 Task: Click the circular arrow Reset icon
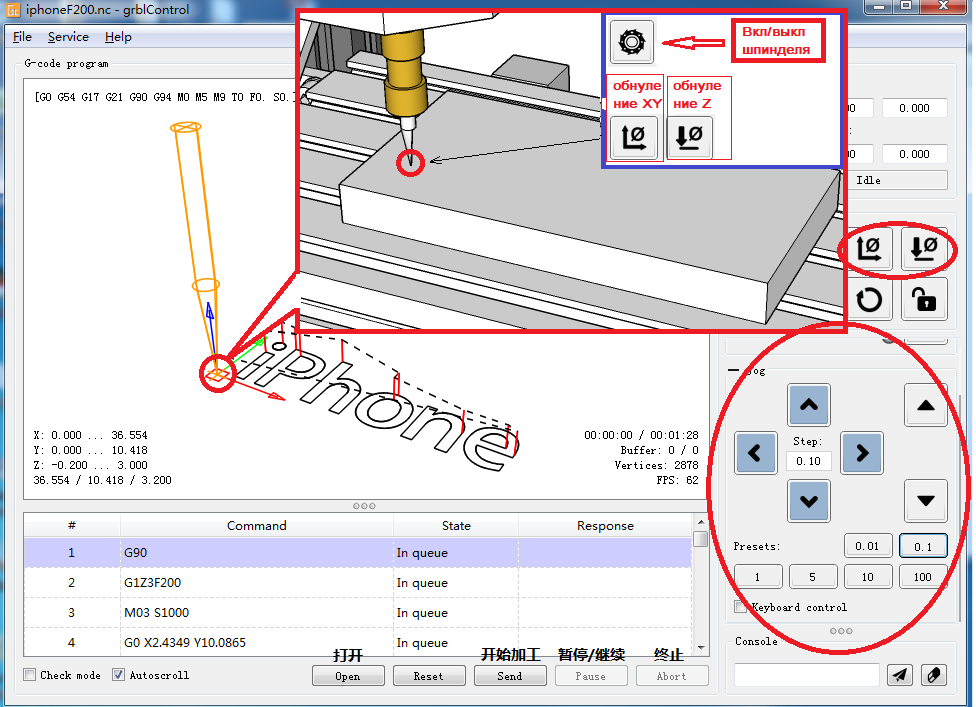click(868, 300)
